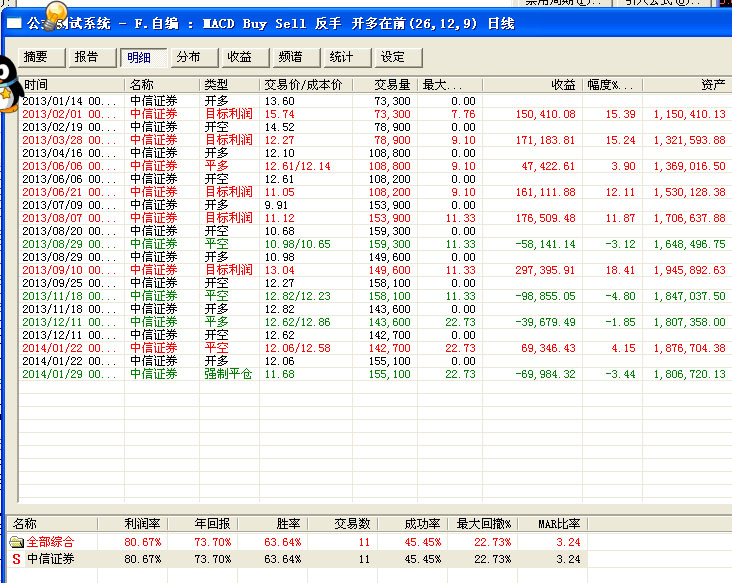Click price cell 12.06/12.58
Image resolution: width=732 pixels, height=583 pixels.
click(x=297, y=348)
